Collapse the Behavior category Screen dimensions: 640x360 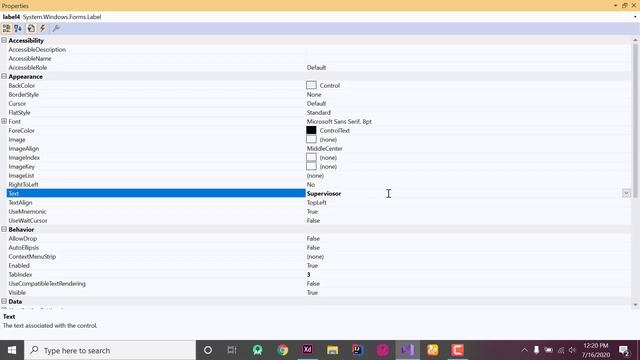4,229
